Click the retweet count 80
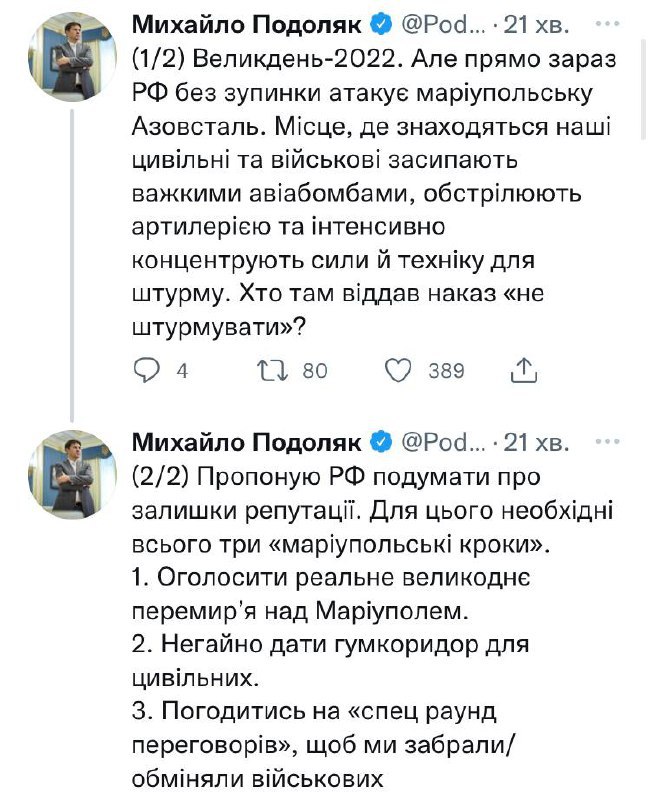 (315, 371)
